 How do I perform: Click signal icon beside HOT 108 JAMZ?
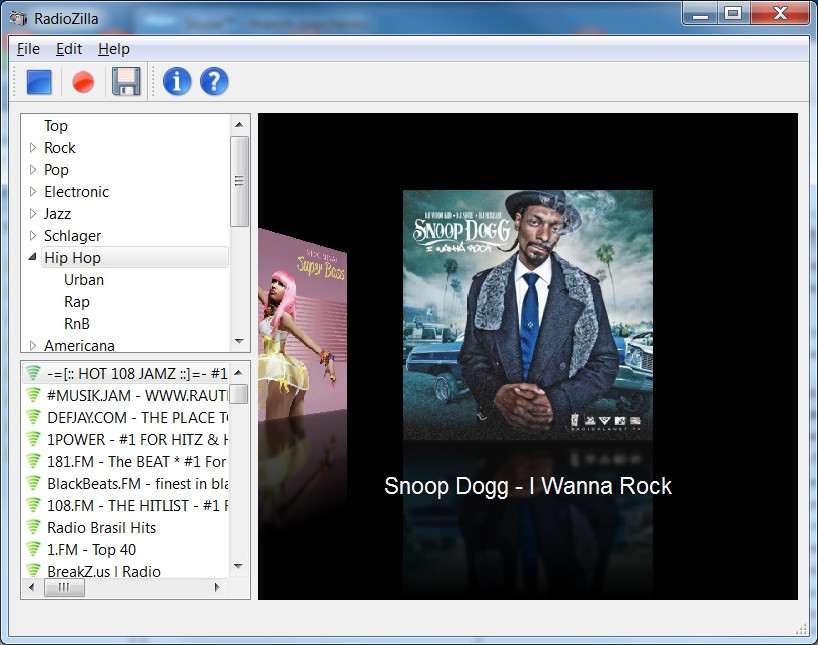pos(33,373)
